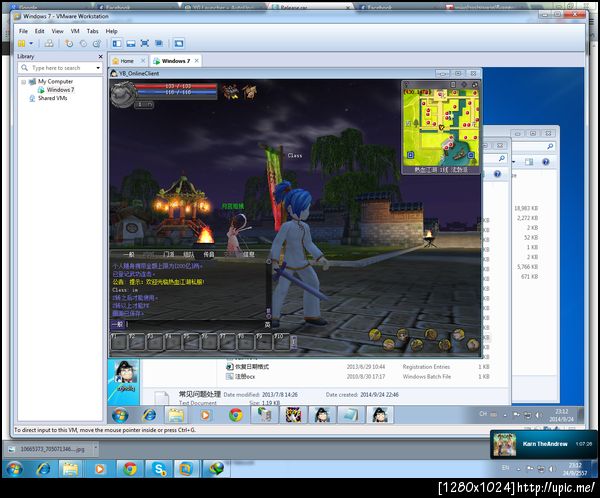Select the Registration Entries file row
This screenshot has height=498, width=600.
(357, 367)
